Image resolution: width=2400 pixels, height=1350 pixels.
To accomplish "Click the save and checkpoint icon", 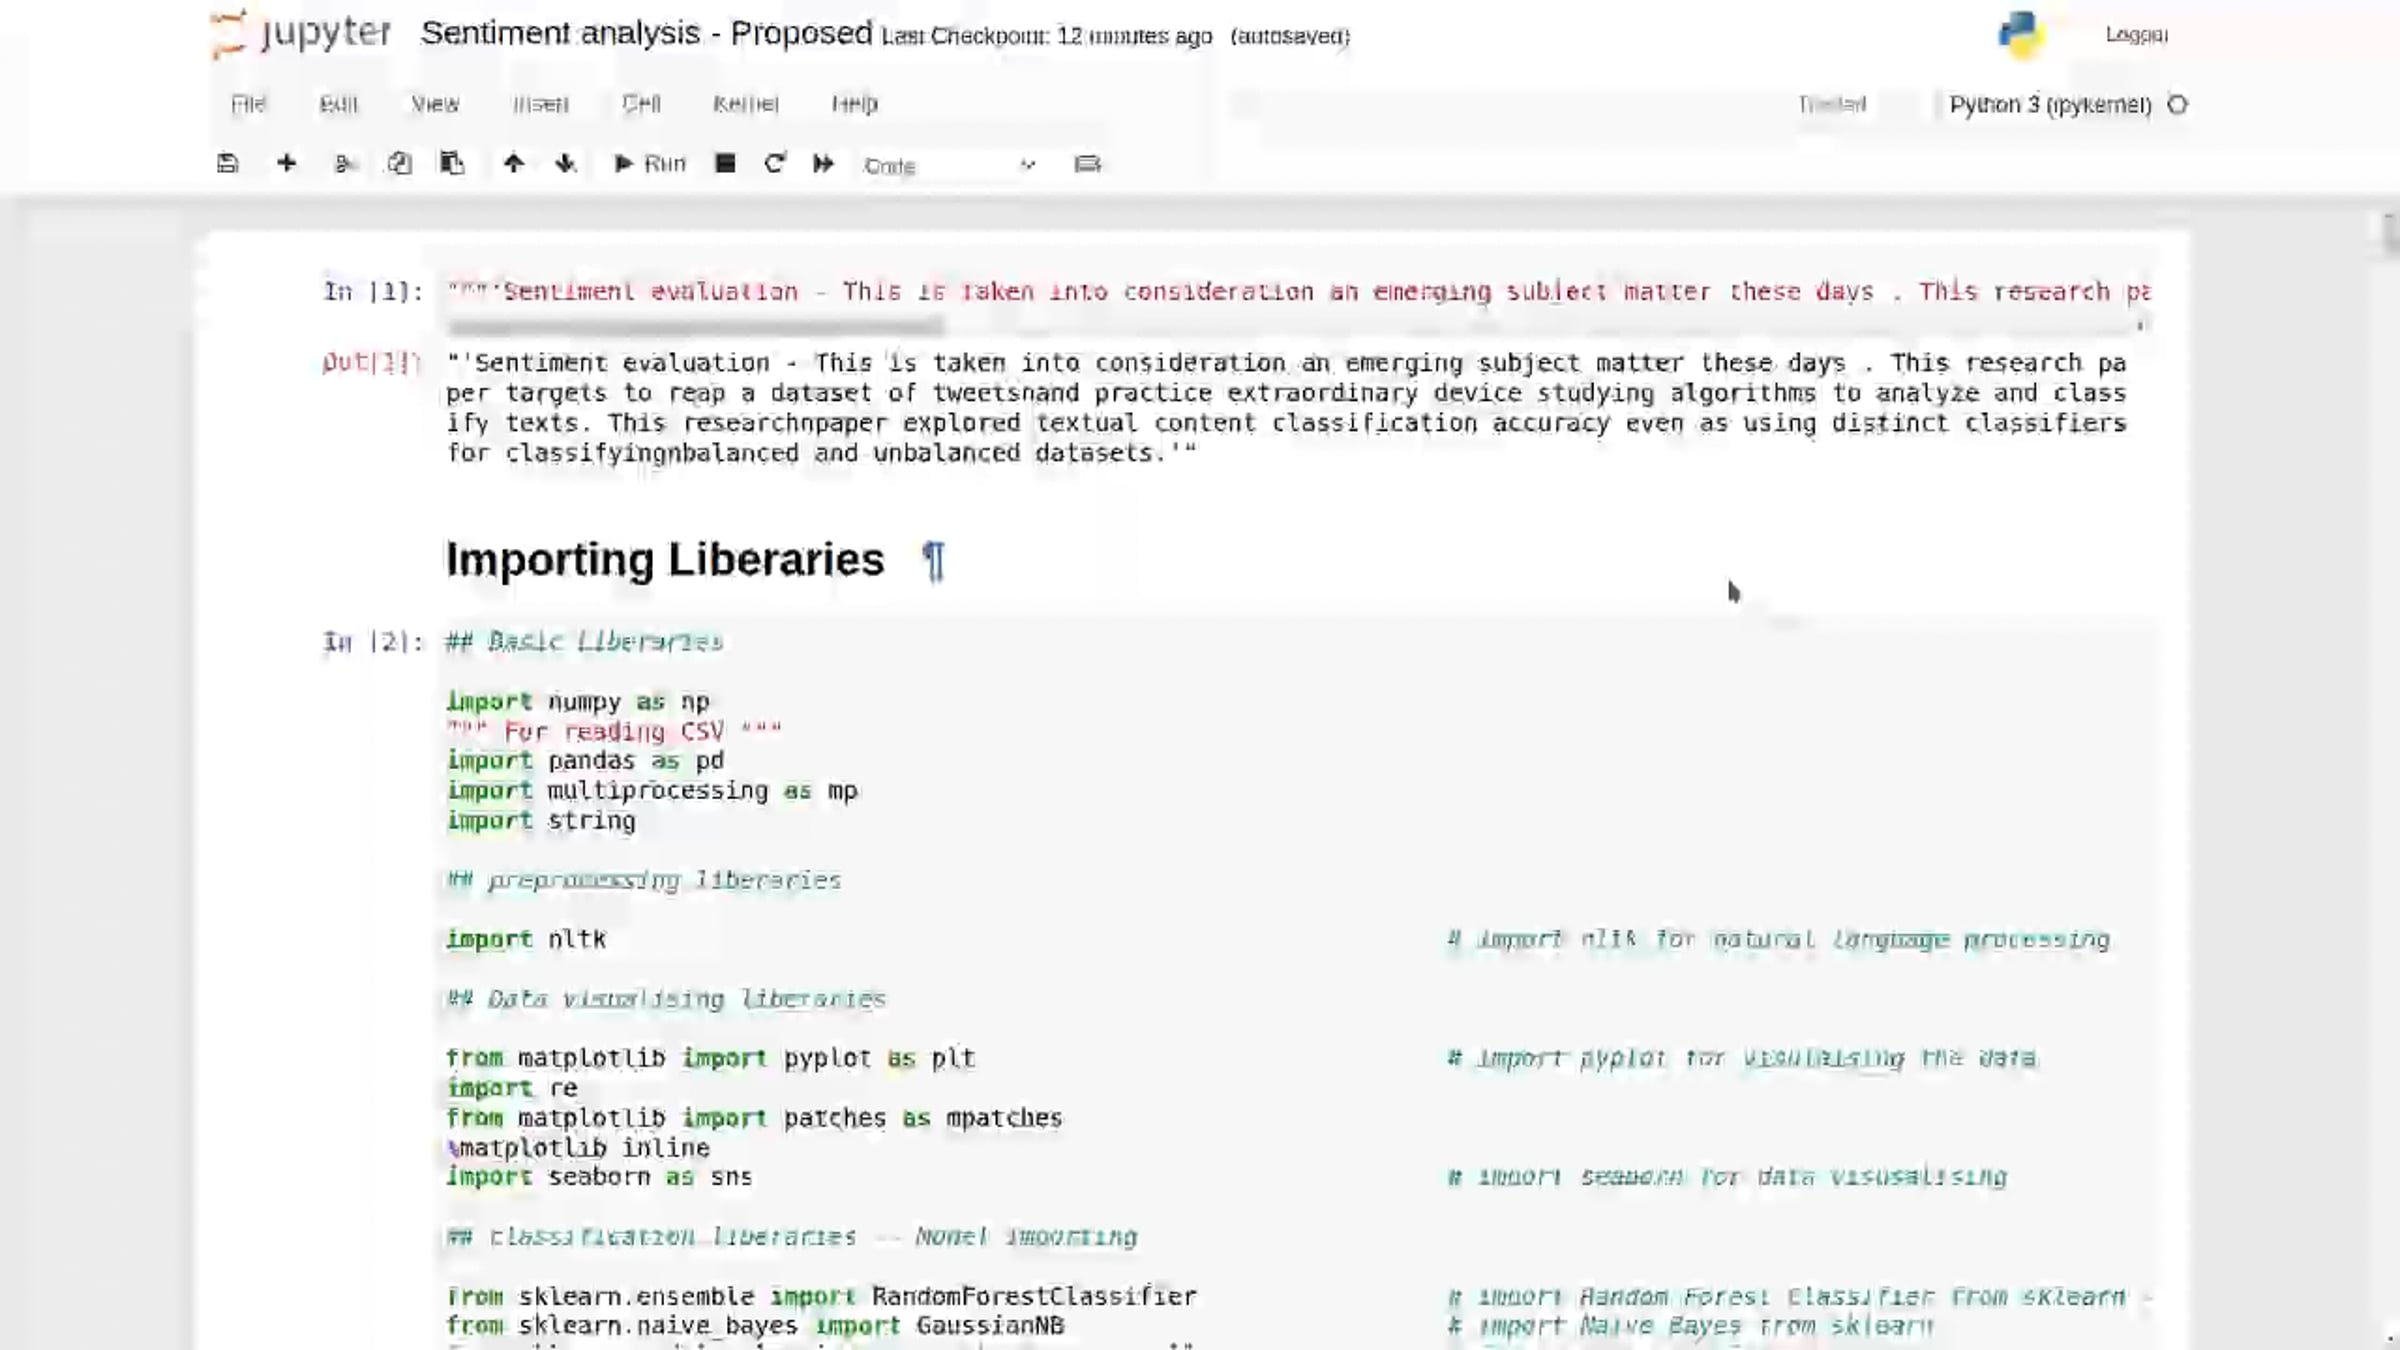I will point(228,163).
